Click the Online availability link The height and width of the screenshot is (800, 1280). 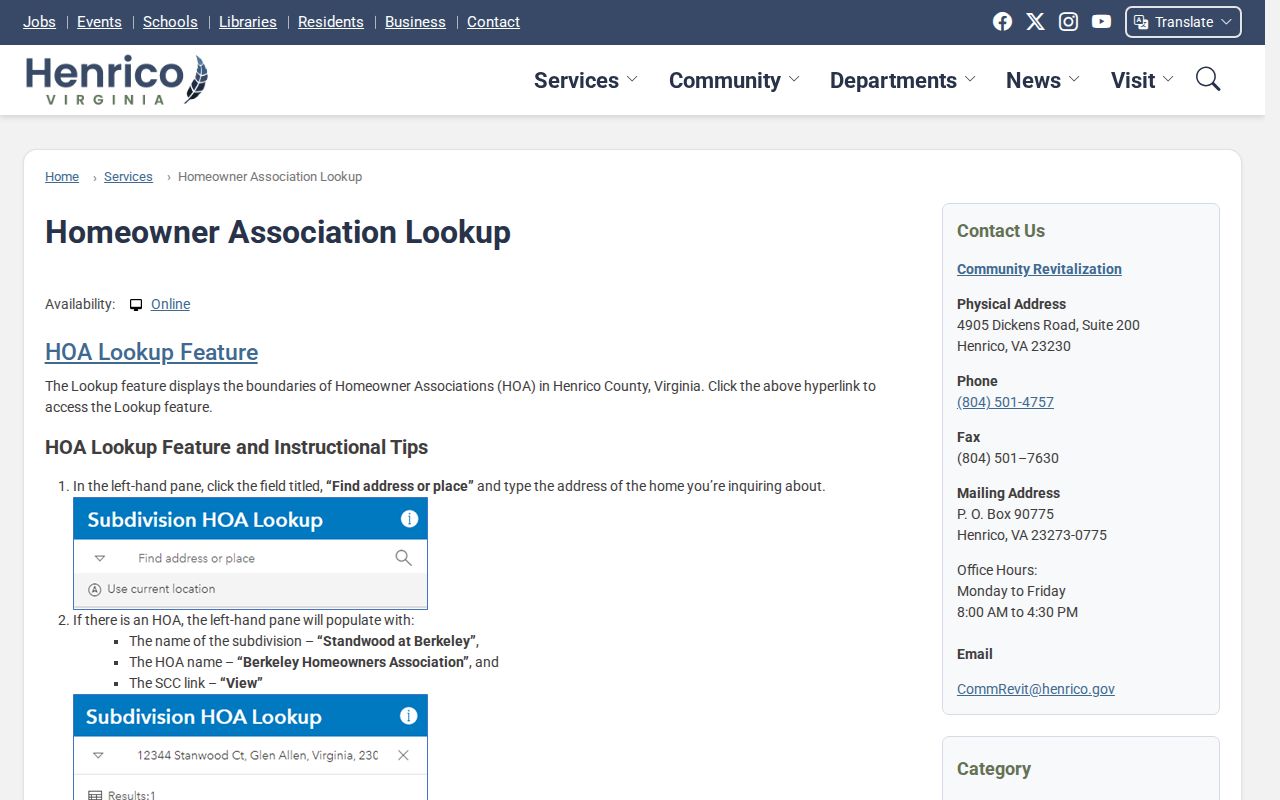(170, 304)
